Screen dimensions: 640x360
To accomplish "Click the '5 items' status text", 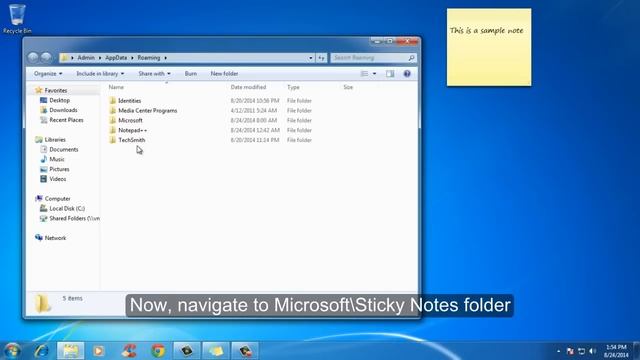I will point(73,299).
